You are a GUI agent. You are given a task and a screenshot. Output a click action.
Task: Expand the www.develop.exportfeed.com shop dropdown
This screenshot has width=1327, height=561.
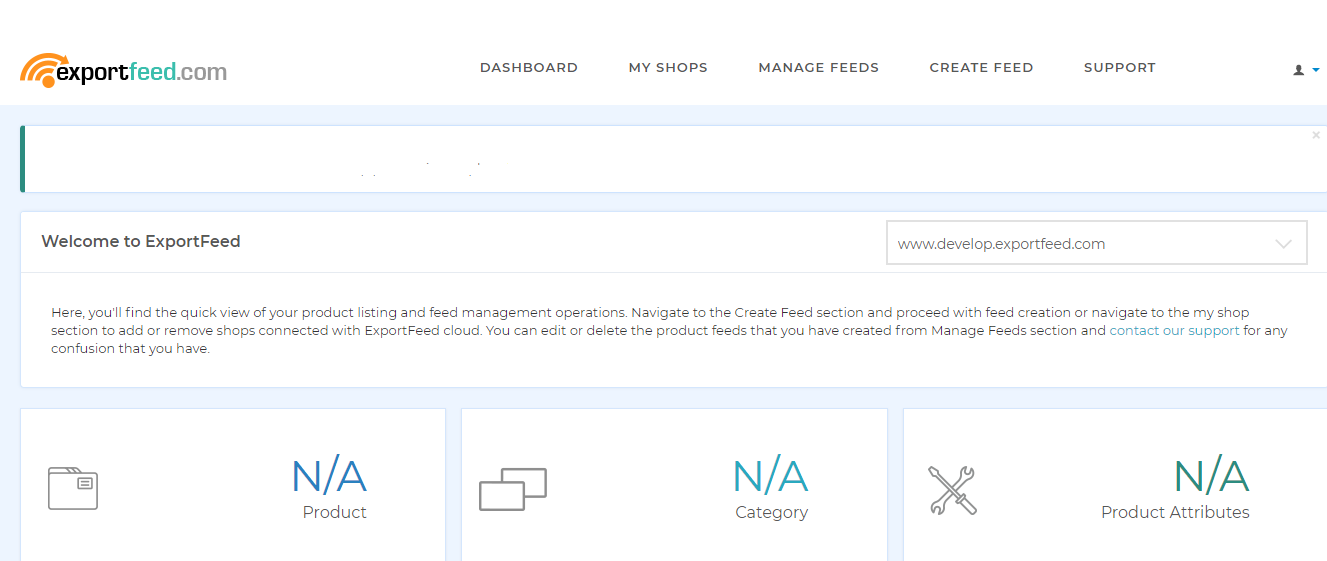tap(1097, 243)
